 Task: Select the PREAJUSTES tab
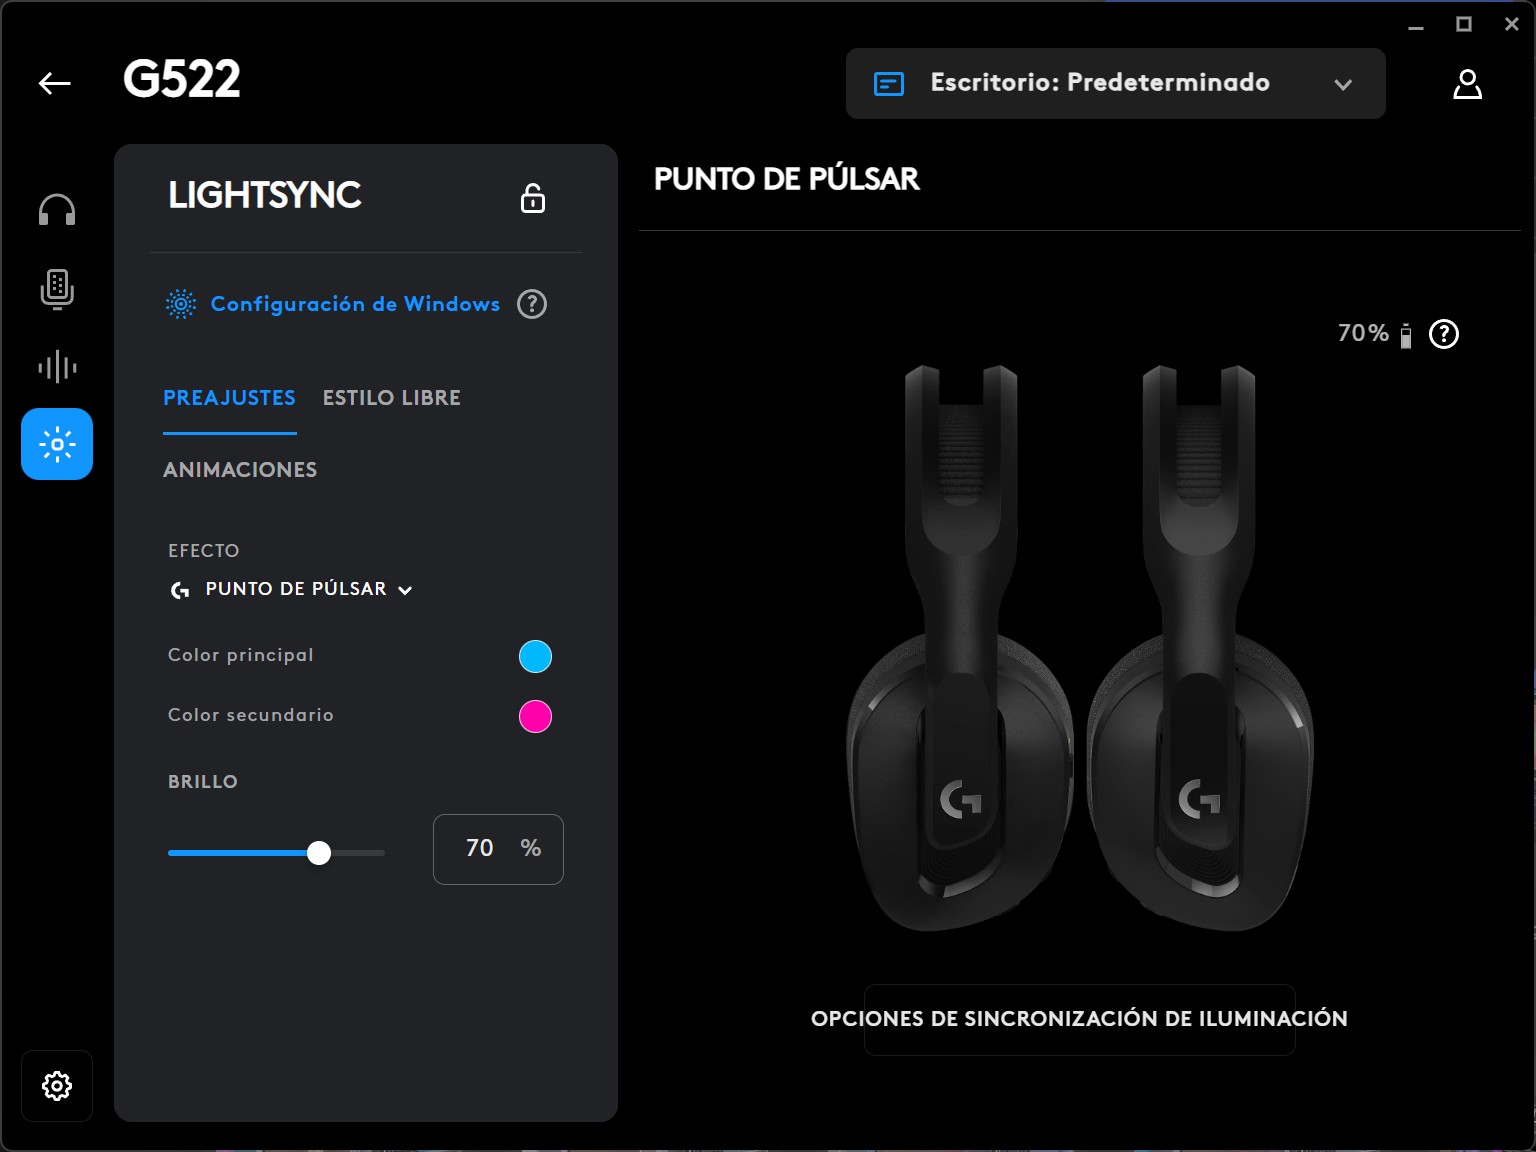pyautogui.click(x=230, y=398)
